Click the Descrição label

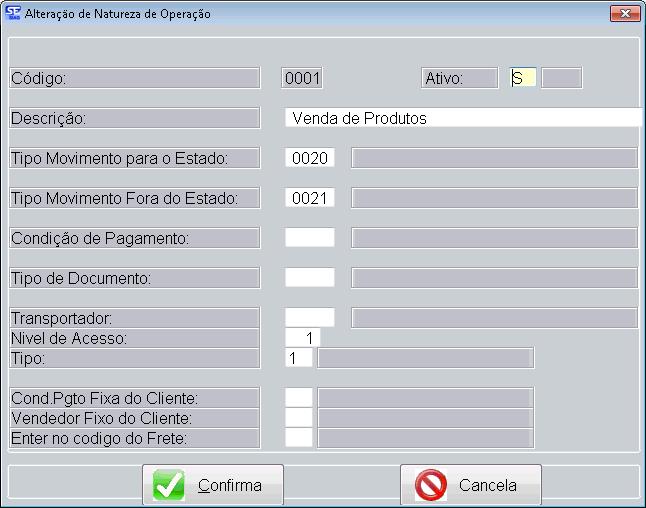point(133,118)
